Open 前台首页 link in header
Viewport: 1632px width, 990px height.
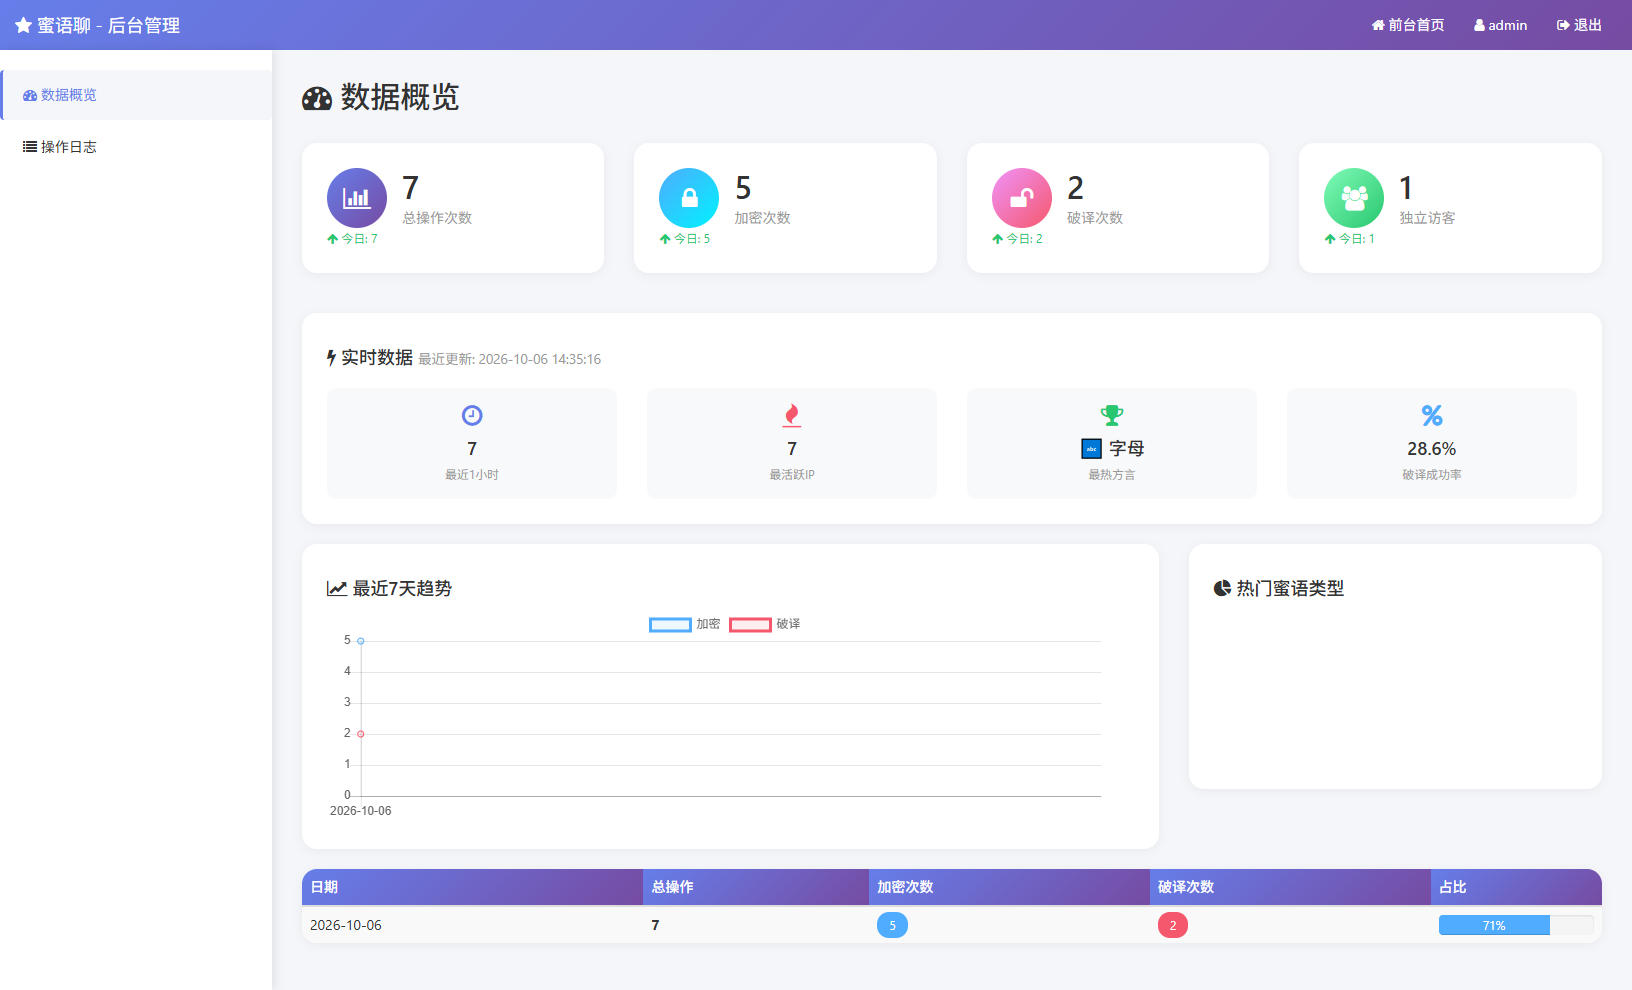tap(1408, 25)
